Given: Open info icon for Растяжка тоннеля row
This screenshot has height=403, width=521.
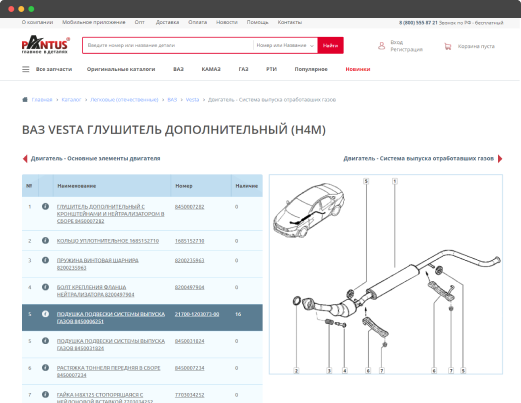Looking at the screenshot, I should (x=45, y=368).
